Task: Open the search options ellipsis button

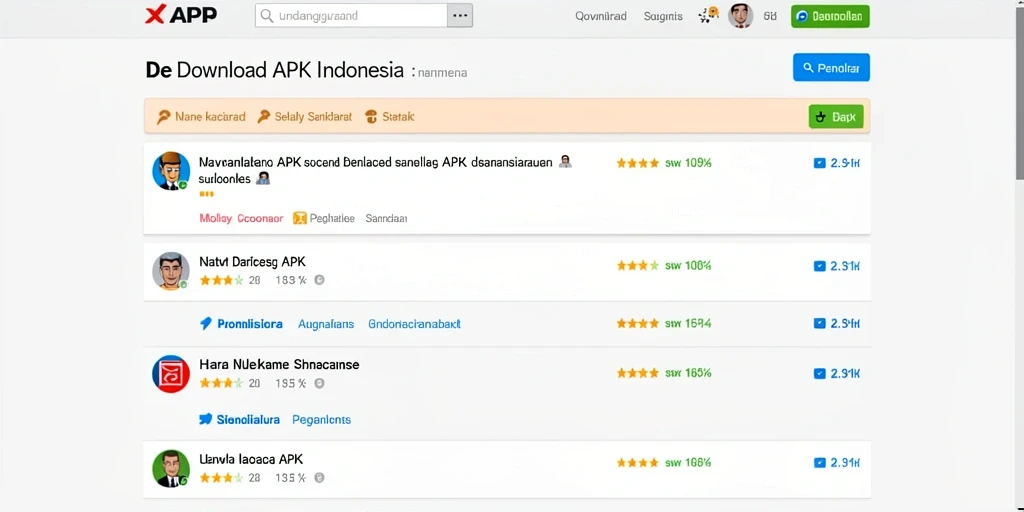Action: pyautogui.click(x=460, y=16)
